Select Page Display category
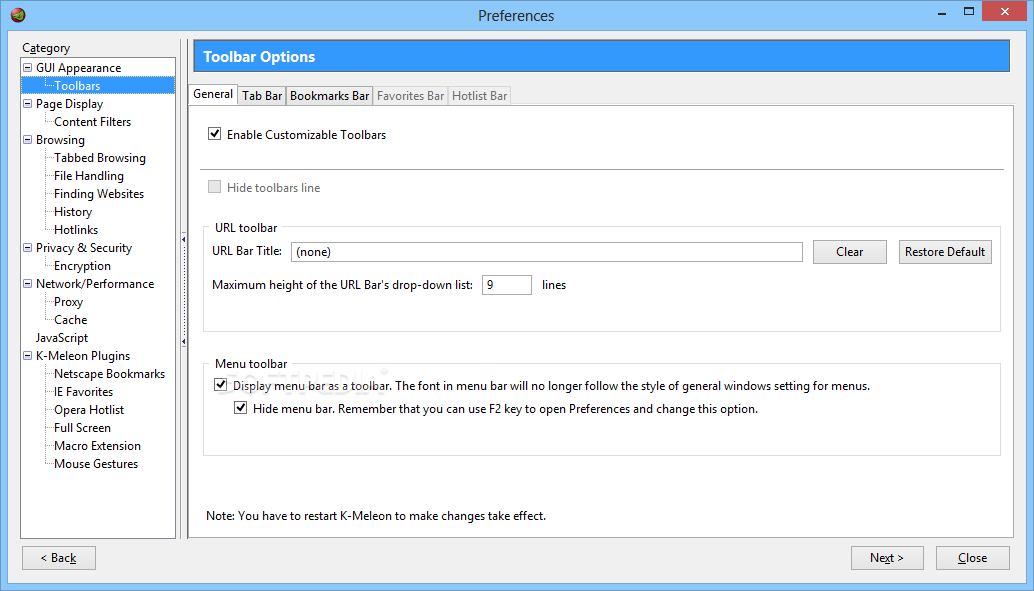The width and height of the screenshot is (1034, 591). pos(69,104)
